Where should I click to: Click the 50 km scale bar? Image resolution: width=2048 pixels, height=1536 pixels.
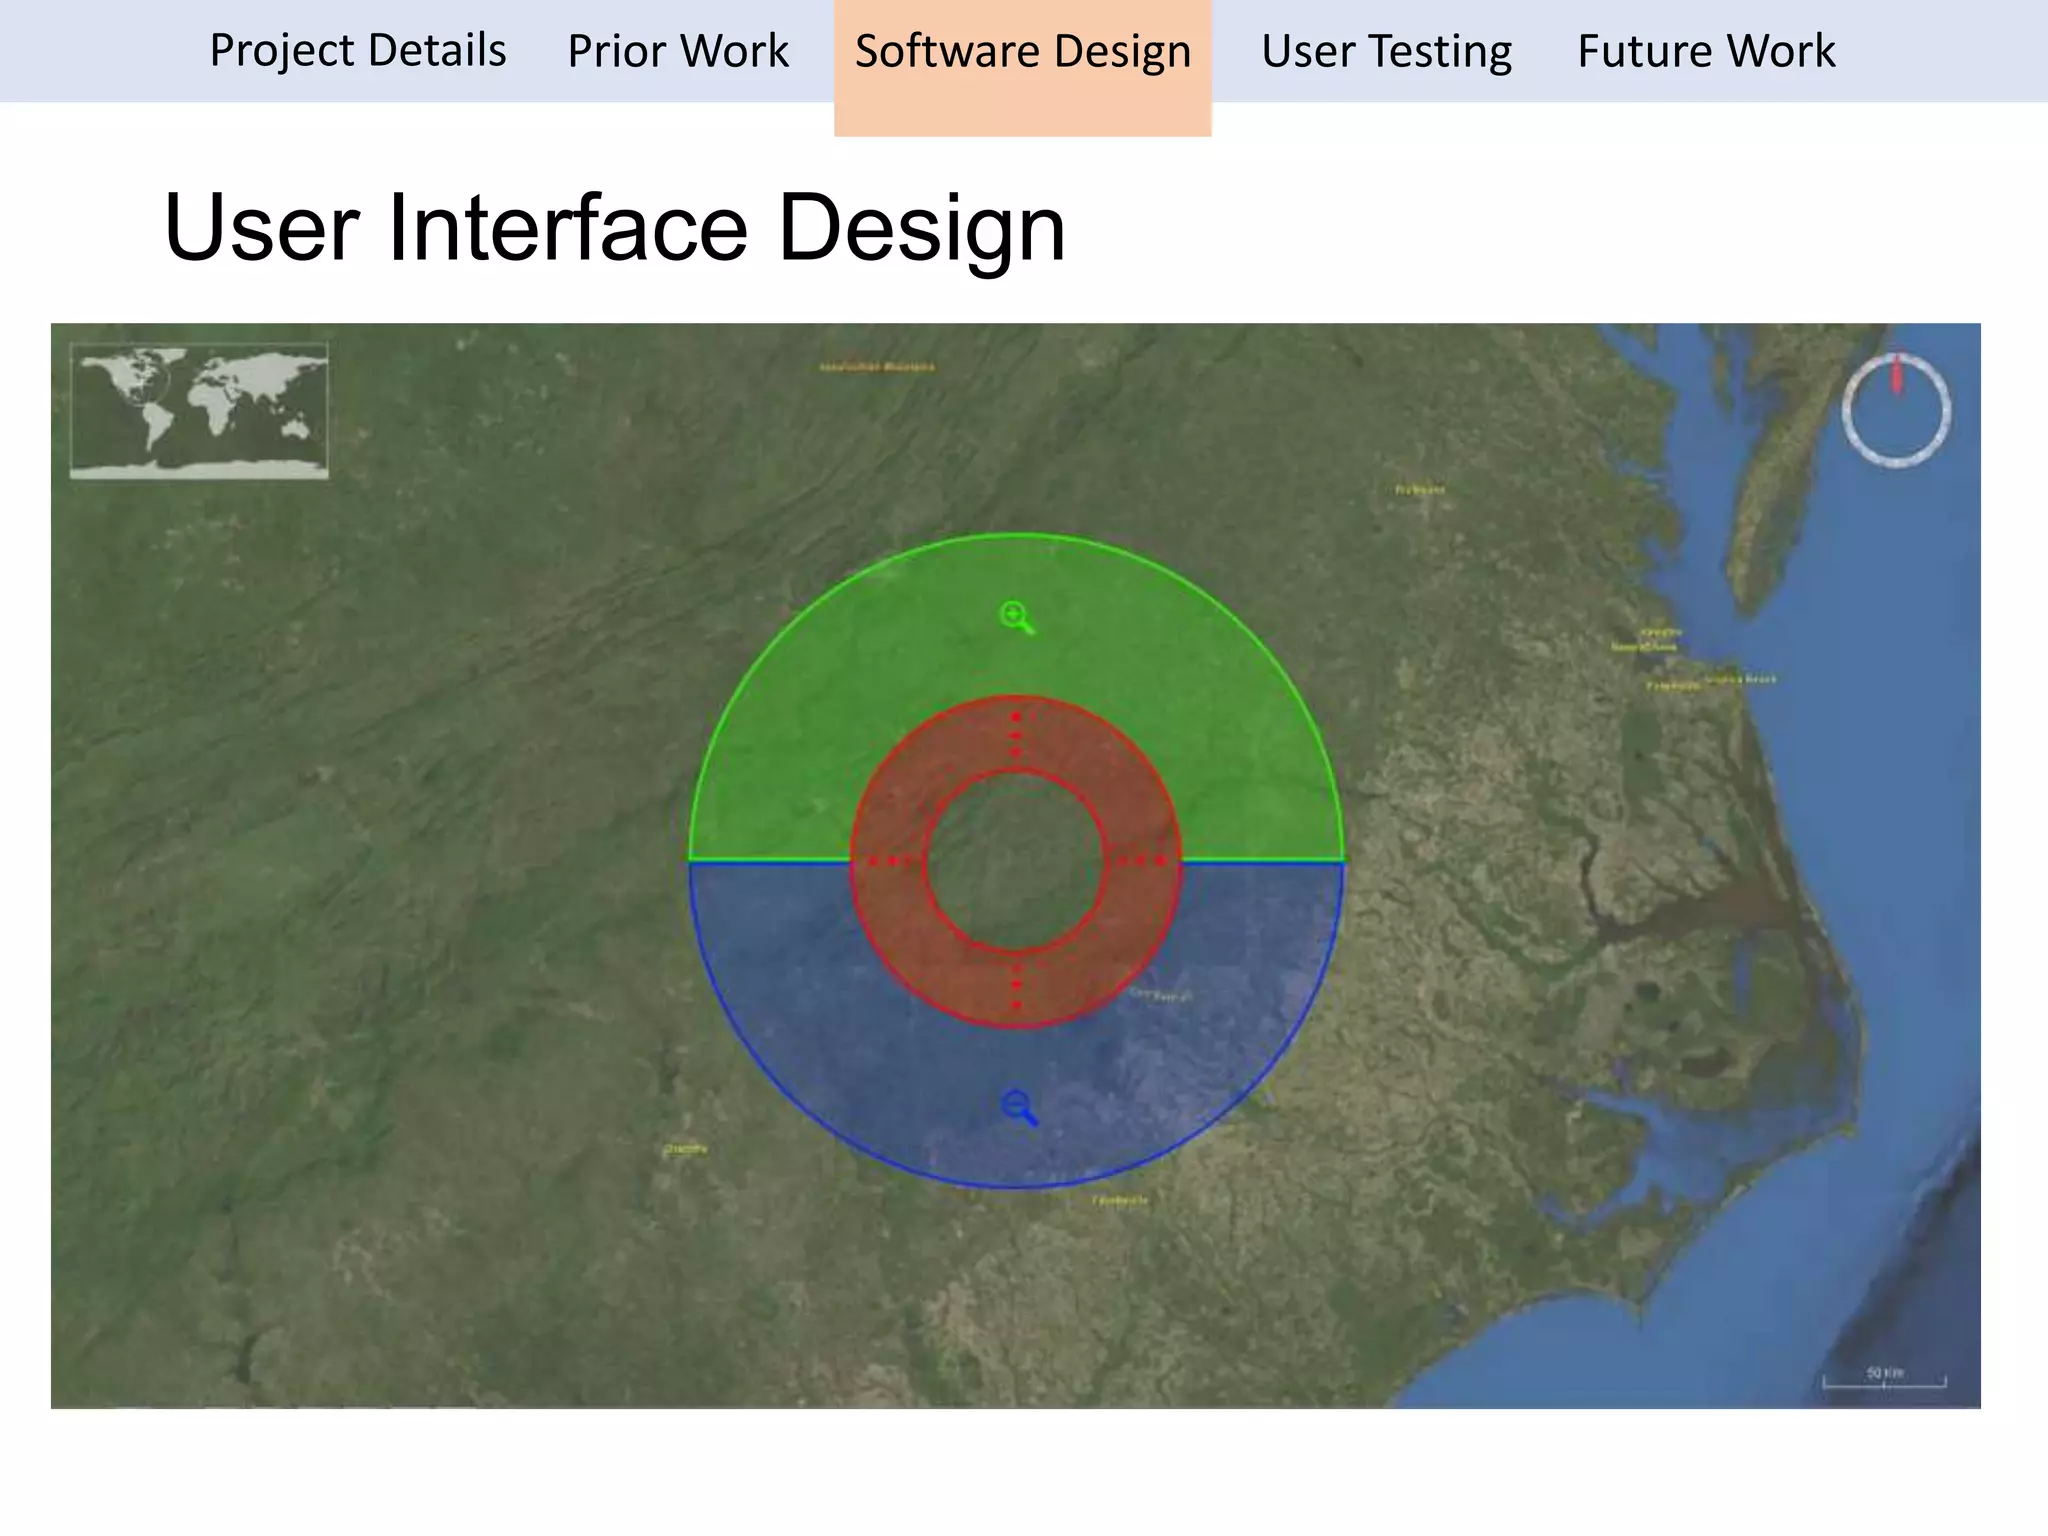pyautogui.click(x=1884, y=1378)
